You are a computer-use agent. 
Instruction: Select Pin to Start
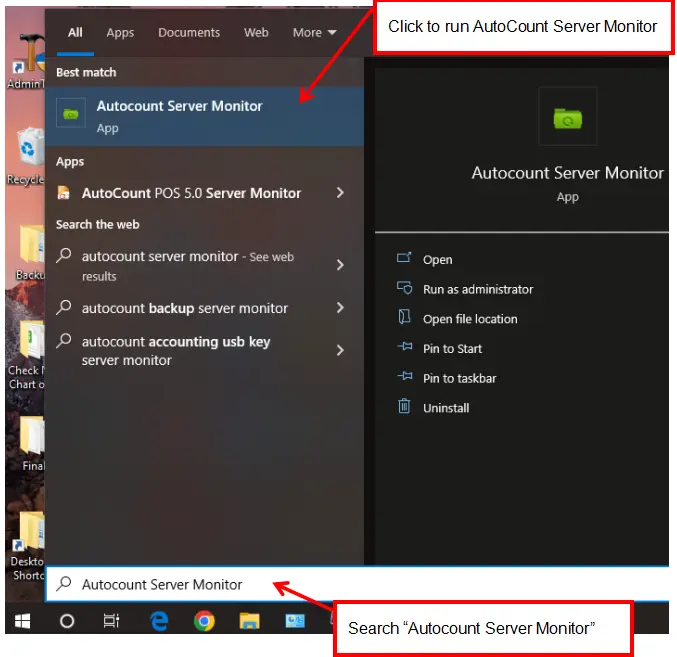point(452,348)
